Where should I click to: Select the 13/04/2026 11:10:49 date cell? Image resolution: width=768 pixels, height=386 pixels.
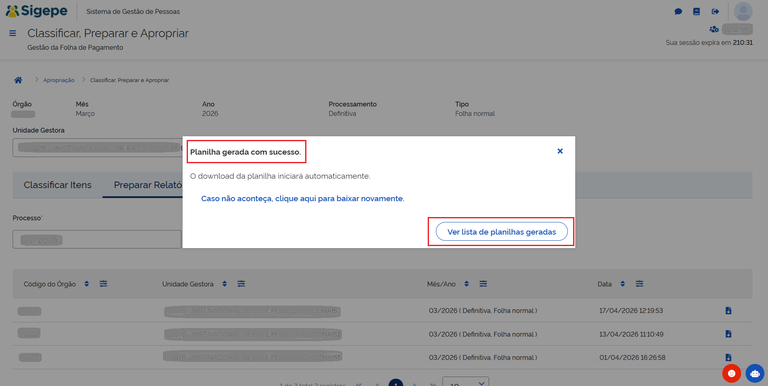pyautogui.click(x=631, y=334)
